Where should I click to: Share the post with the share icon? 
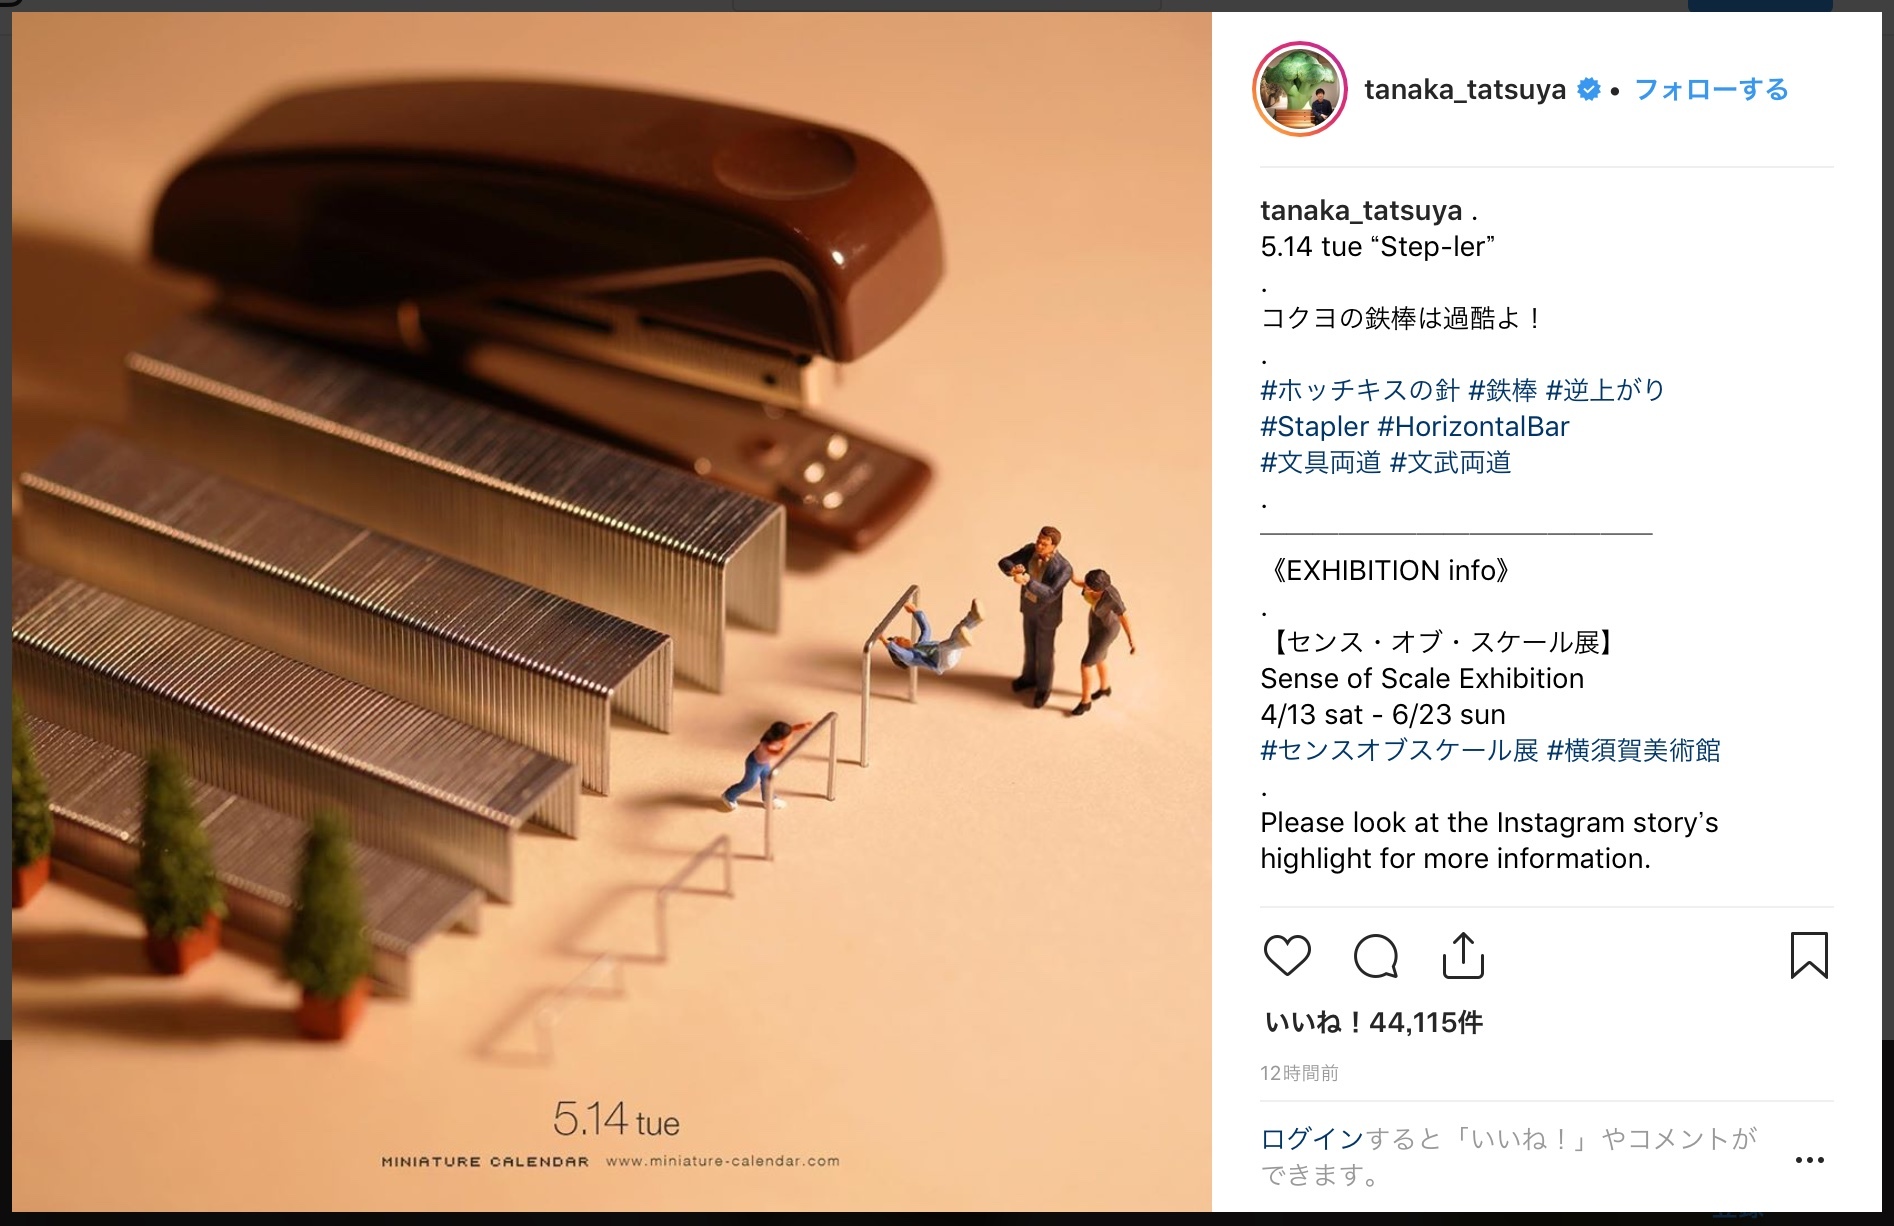[1463, 955]
